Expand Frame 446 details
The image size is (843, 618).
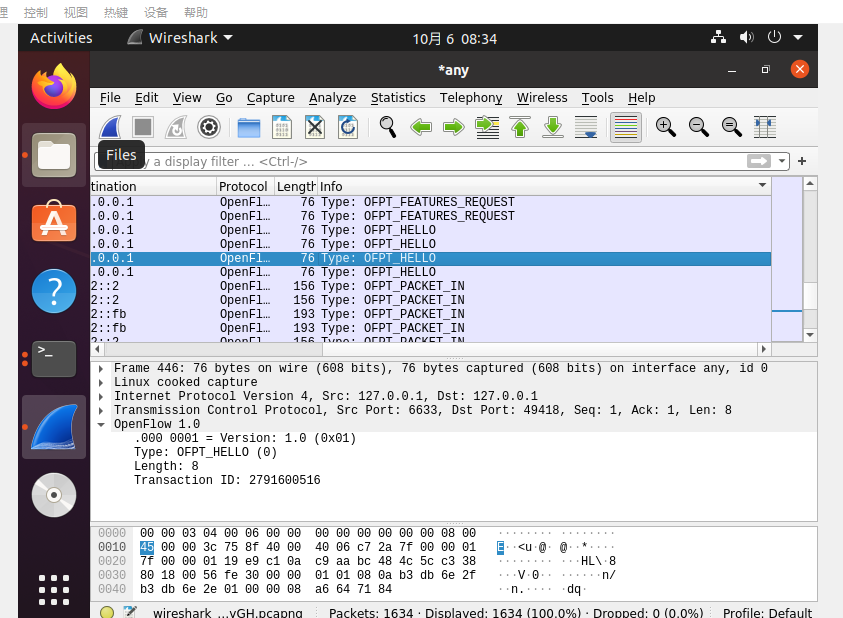point(101,368)
